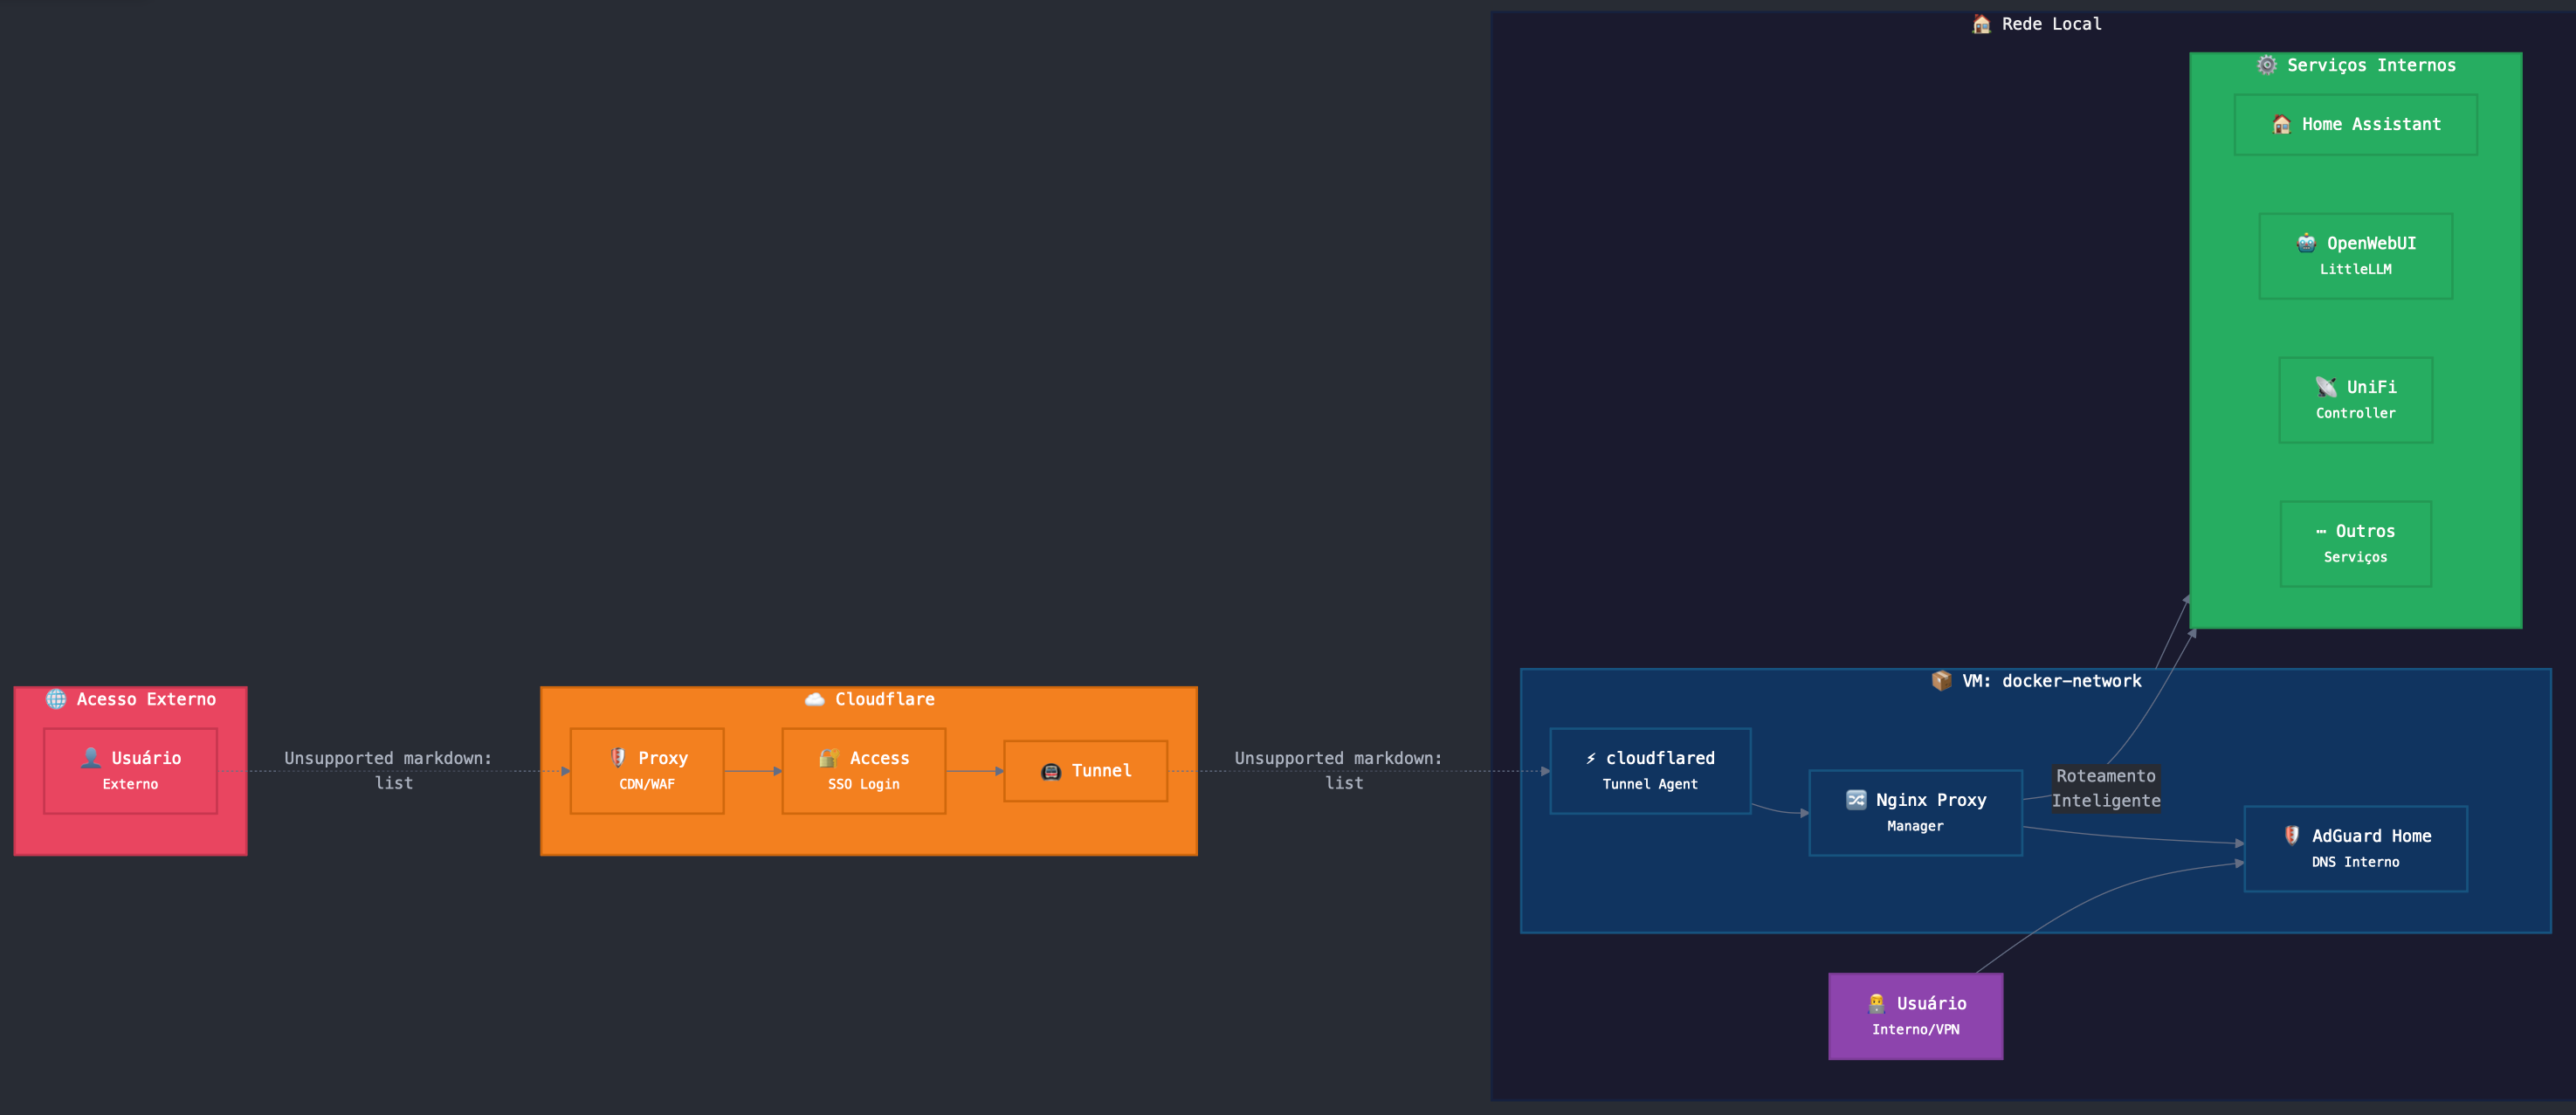2576x1115 pixels.
Task: Click the Roteamento Inteligente edge label
Action: [x=2106, y=788]
